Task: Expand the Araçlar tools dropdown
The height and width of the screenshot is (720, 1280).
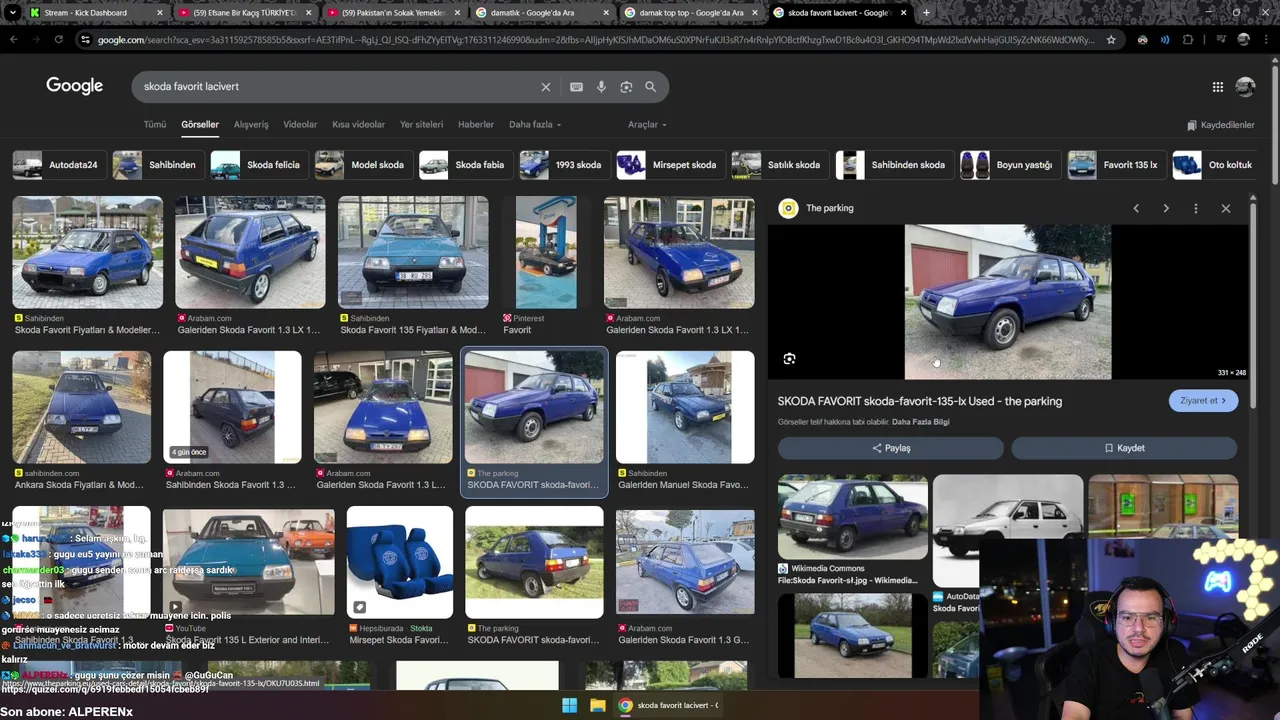Action: pyautogui.click(x=647, y=125)
